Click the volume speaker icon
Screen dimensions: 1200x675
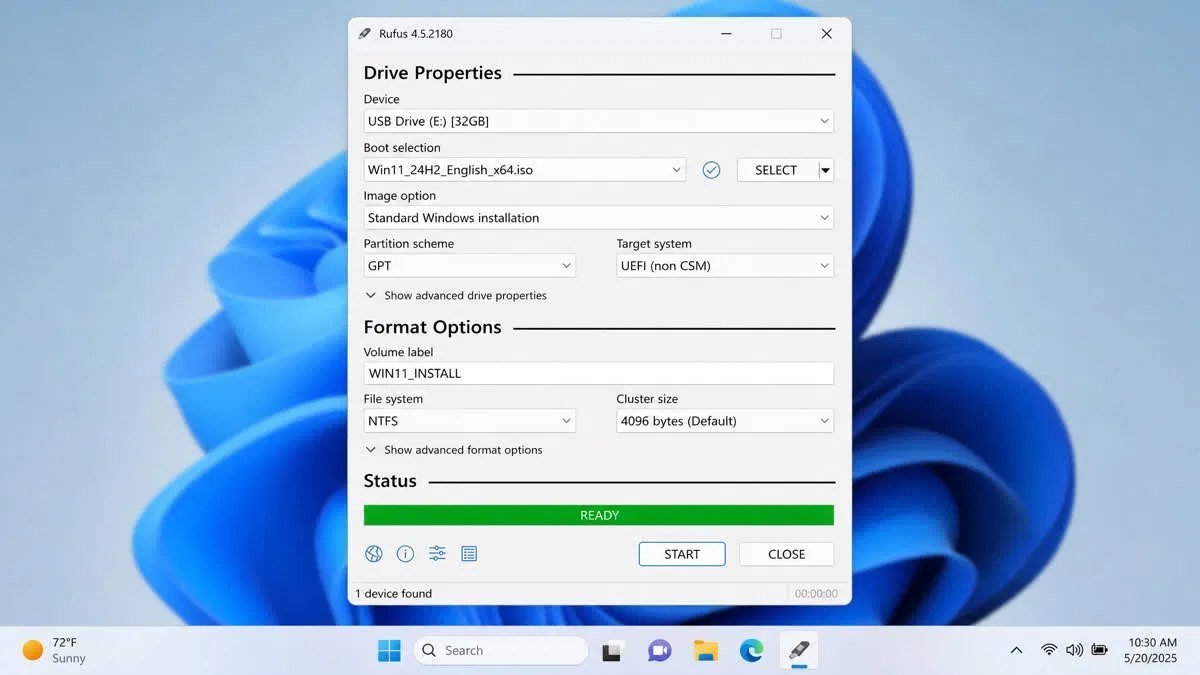click(1074, 650)
